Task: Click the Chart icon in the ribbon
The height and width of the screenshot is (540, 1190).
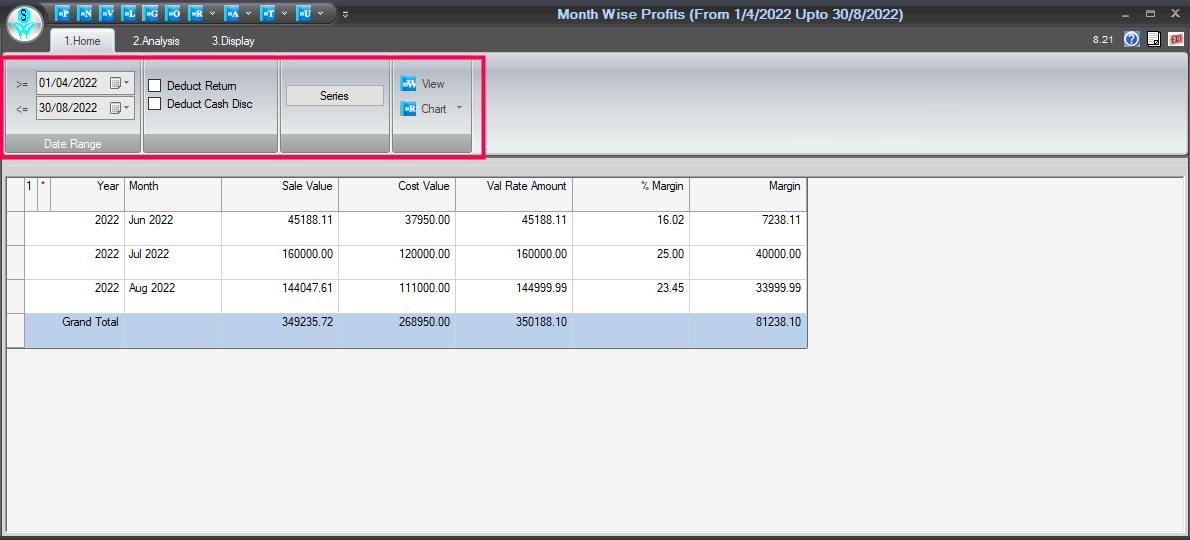Action: pyautogui.click(x=408, y=109)
